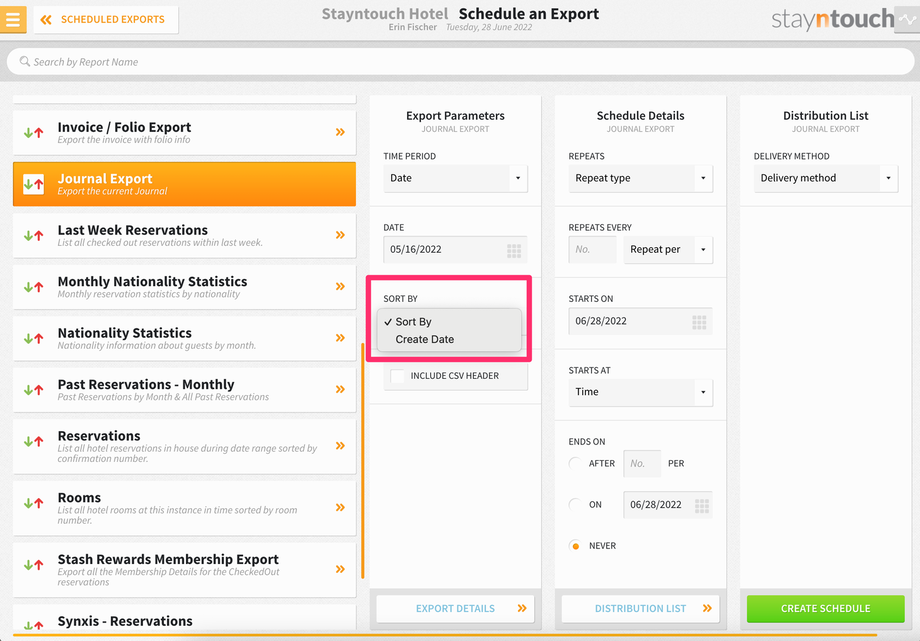Image resolution: width=920 pixels, height=641 pixels.
Task: Select the Never radio button
Action: [576, 545]
